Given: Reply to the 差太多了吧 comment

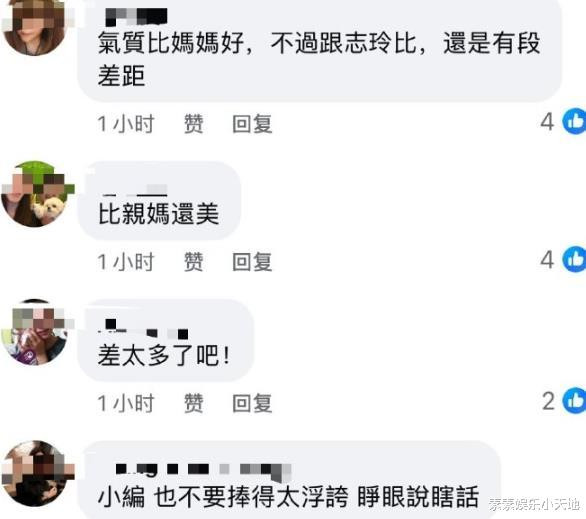Looking at the screenshot, I should click(x=252, y=403).
